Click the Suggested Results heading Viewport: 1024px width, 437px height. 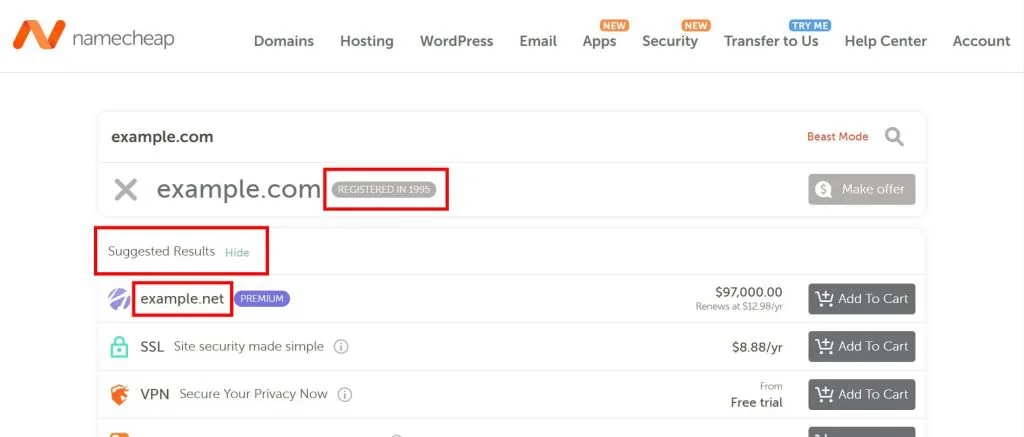tap(161, 251)
